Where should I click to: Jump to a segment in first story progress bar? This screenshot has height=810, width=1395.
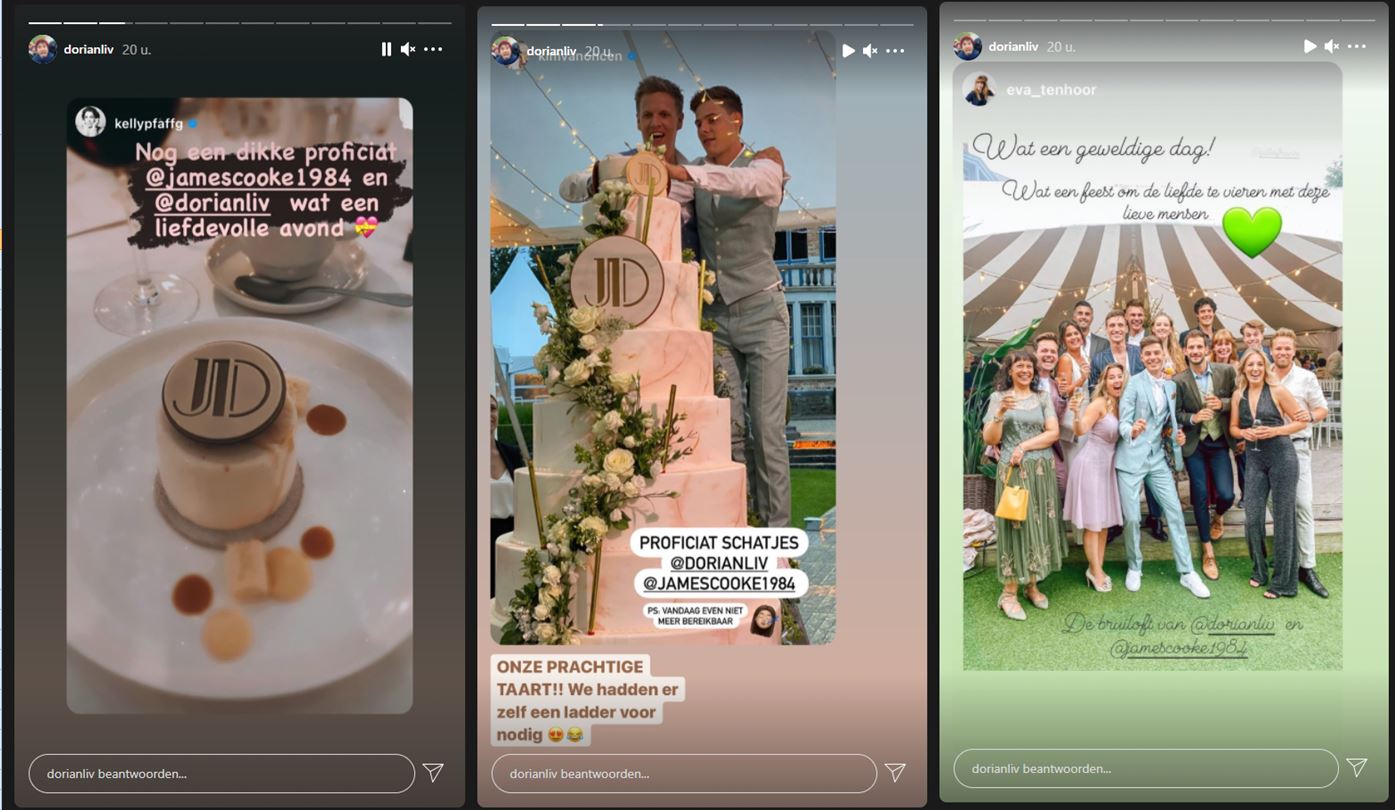click(240, 22)
